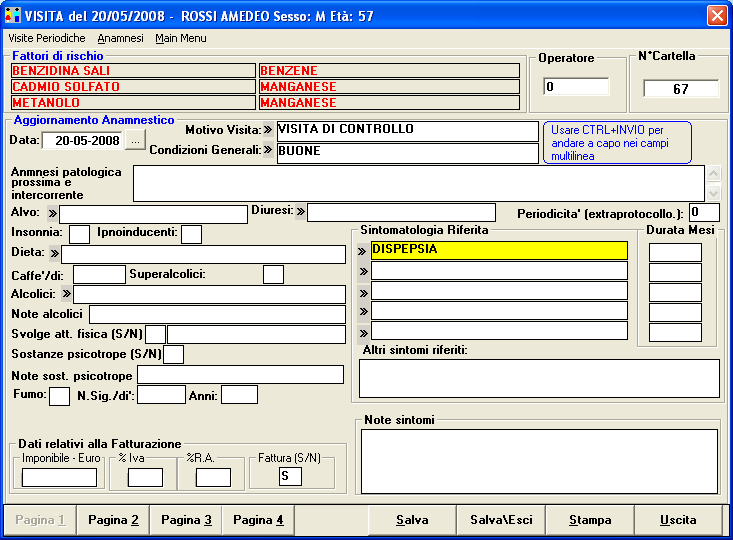This screenshot has width=733, height=540.
Task: Open the Condizioni Generali lookup arrow
Action: coord(268,150)
